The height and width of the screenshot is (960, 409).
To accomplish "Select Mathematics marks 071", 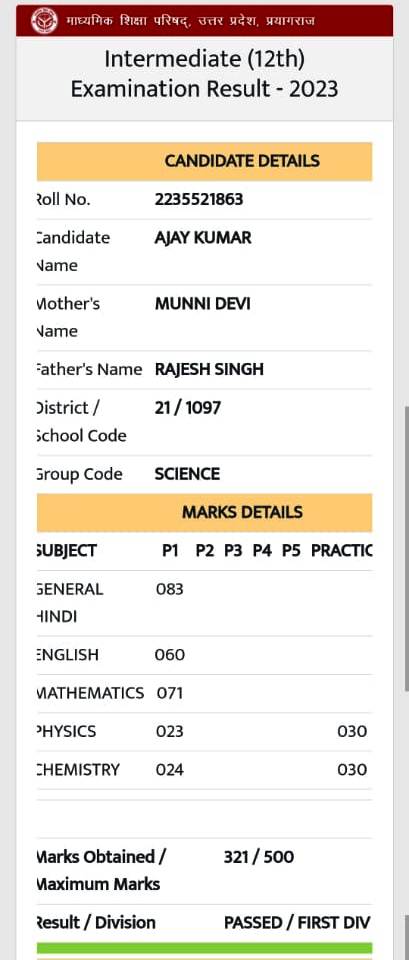I will [x=170, y=694].
